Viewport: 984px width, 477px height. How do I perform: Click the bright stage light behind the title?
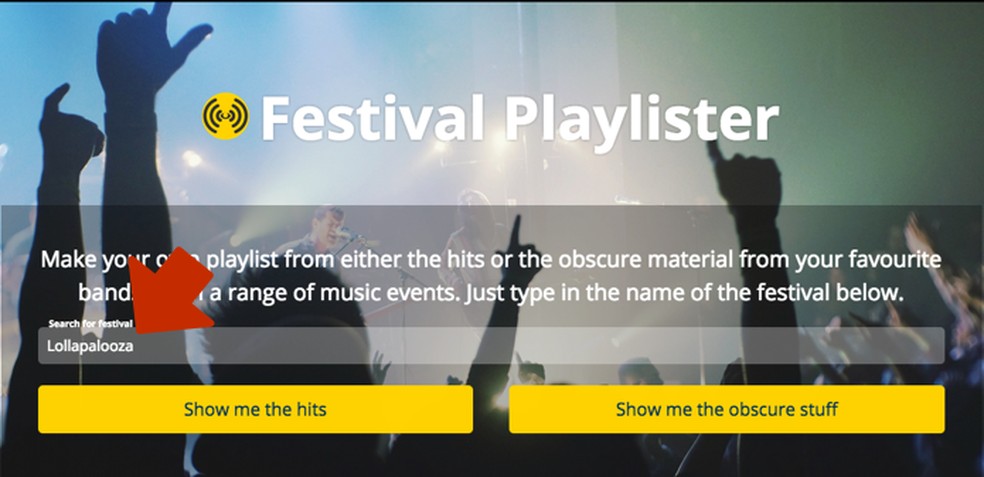[x=190, y=159]
